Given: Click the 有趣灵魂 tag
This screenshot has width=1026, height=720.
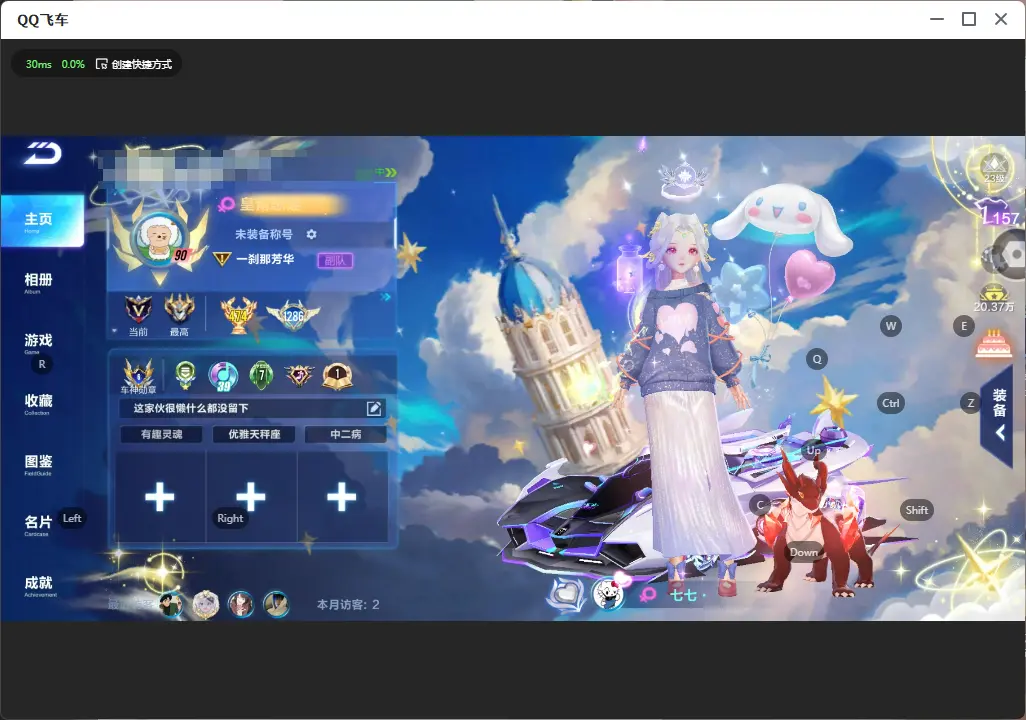Looking at the screenshot, I should click(x=162, y=435).
